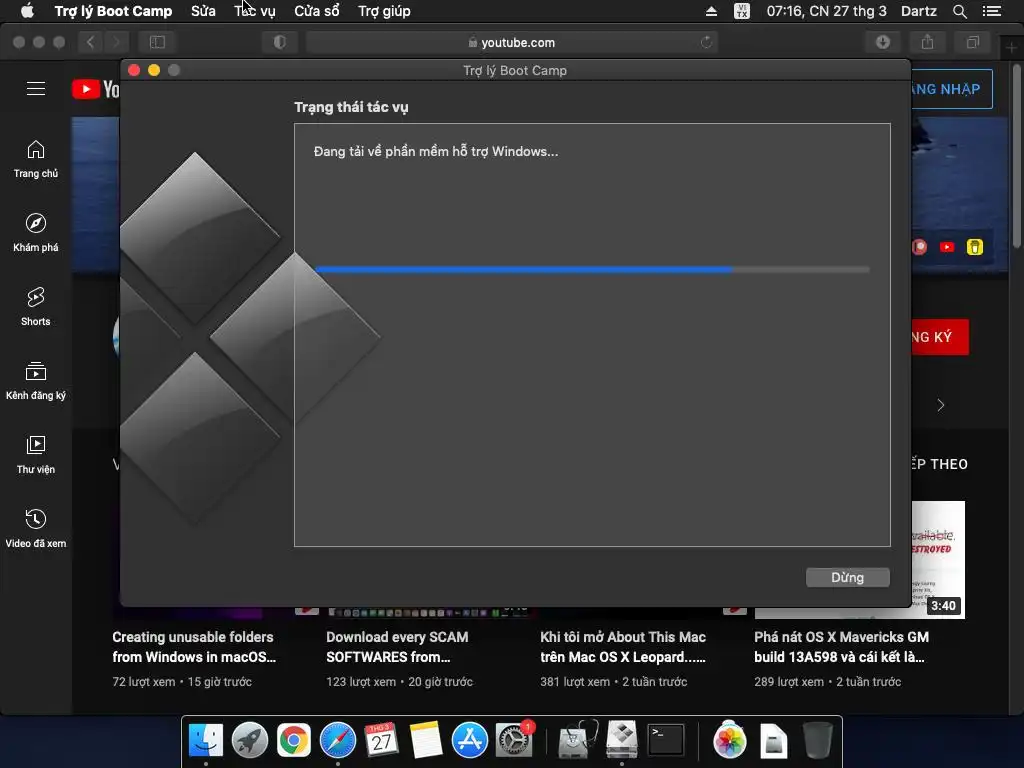Click Safari back navigation arrow
The image size is (1024, 768).
(x=91, y=42)
